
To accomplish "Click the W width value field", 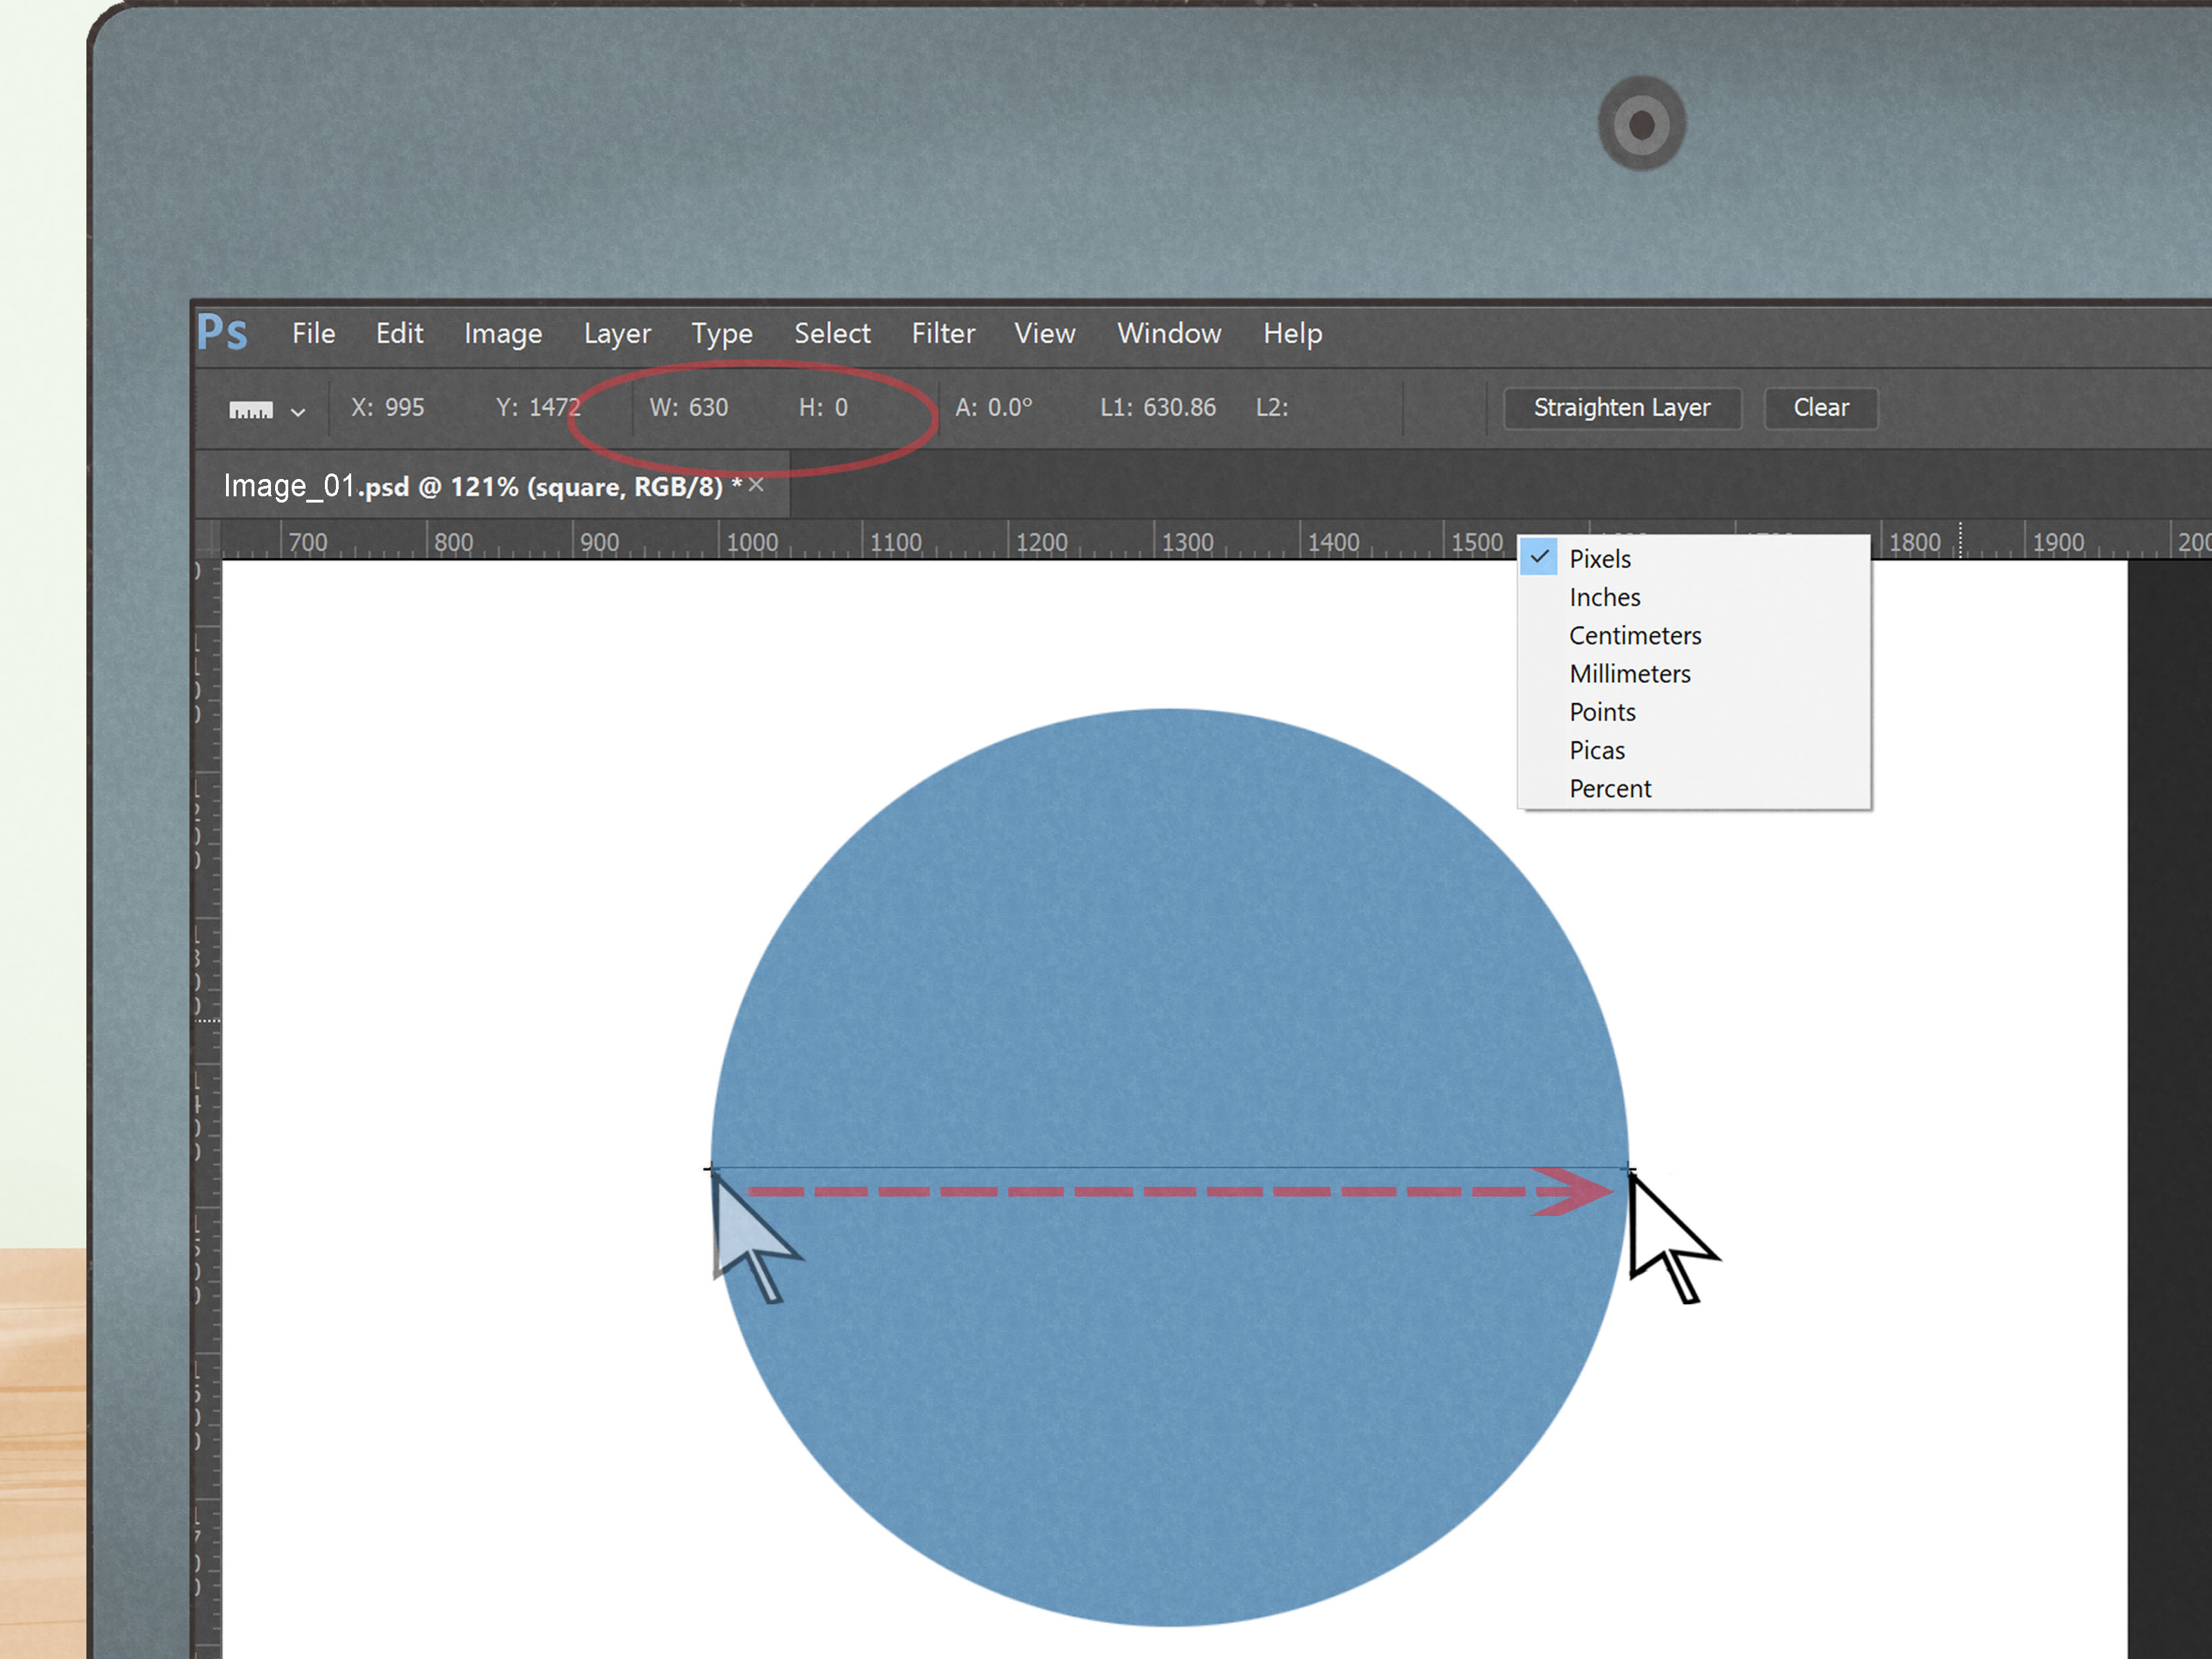I will (691, 407).
